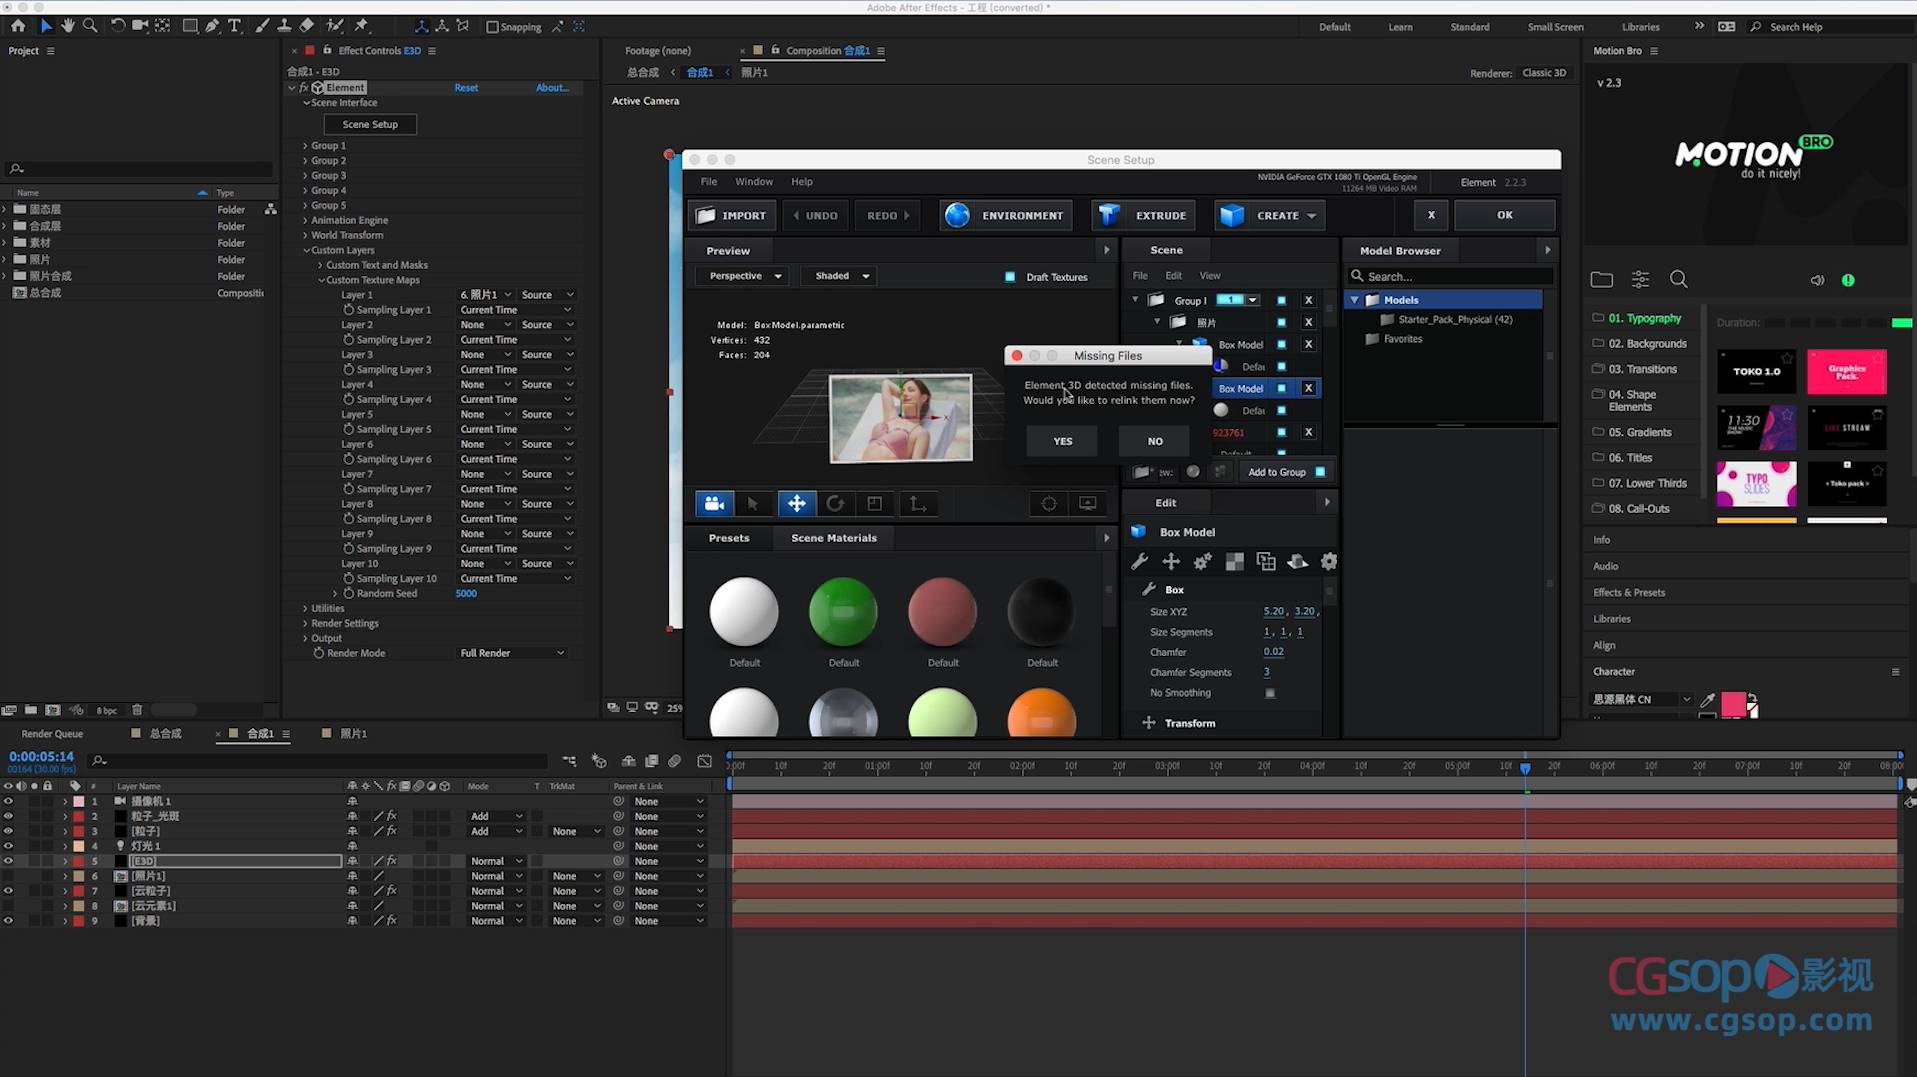Click the Motion Bro search icon

pos(1678,280)
